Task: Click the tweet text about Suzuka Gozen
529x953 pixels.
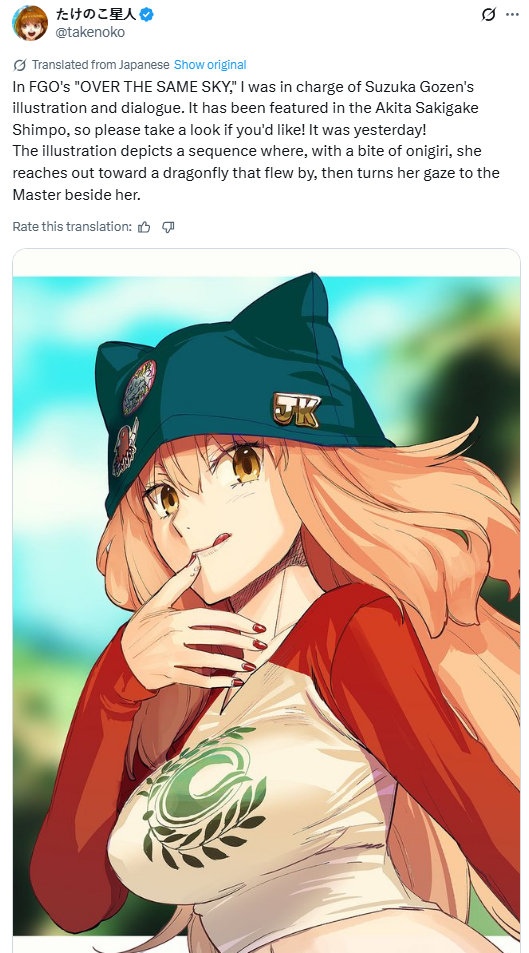Action: [x=257, y=140]
